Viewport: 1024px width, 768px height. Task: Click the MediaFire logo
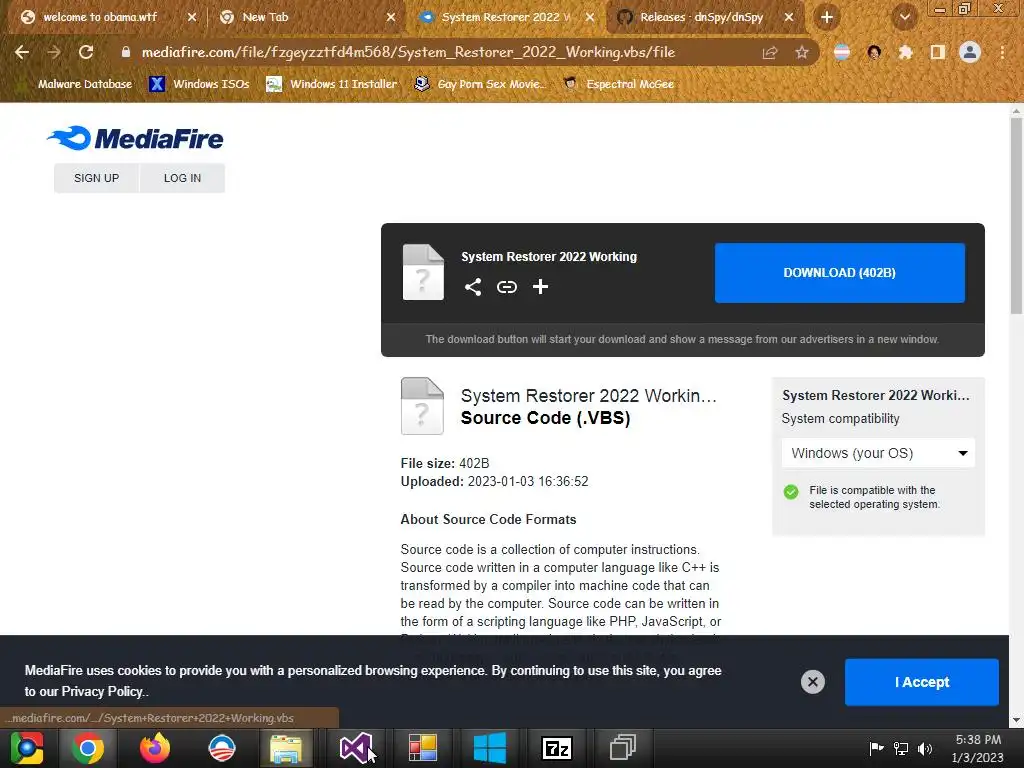pyautogui.click(x=135, y=138)
